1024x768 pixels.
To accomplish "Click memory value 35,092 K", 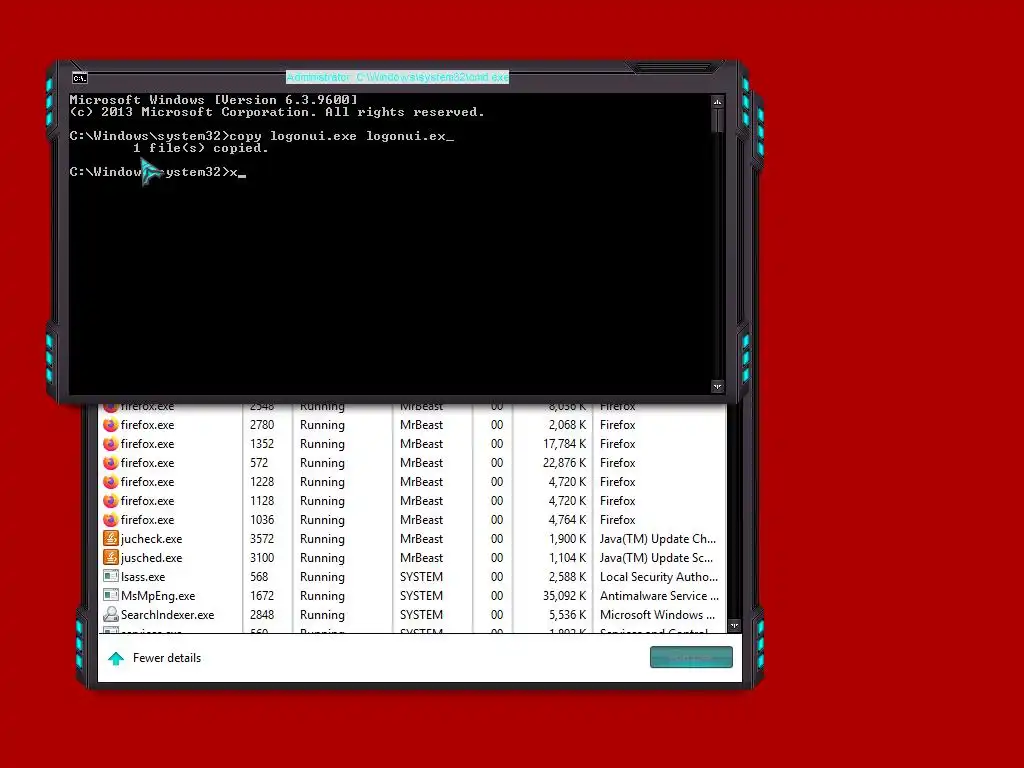I will pos(564,596).
